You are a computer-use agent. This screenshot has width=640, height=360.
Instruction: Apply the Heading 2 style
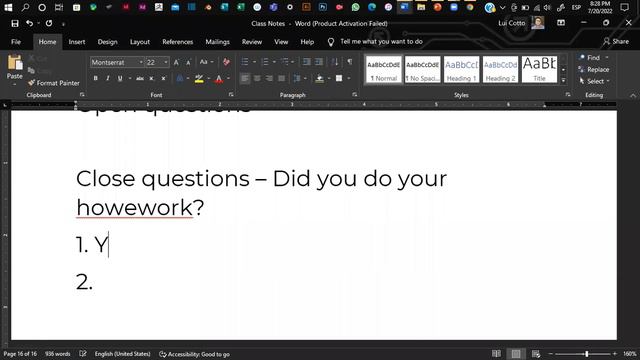coord(500,69)
